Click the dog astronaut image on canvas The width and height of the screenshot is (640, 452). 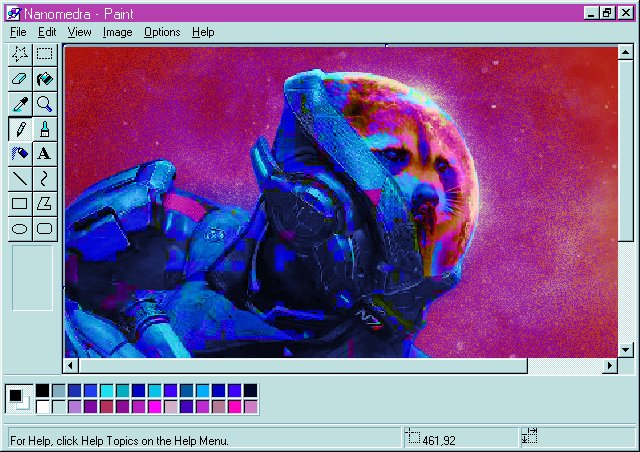click(x=341, y=203)
